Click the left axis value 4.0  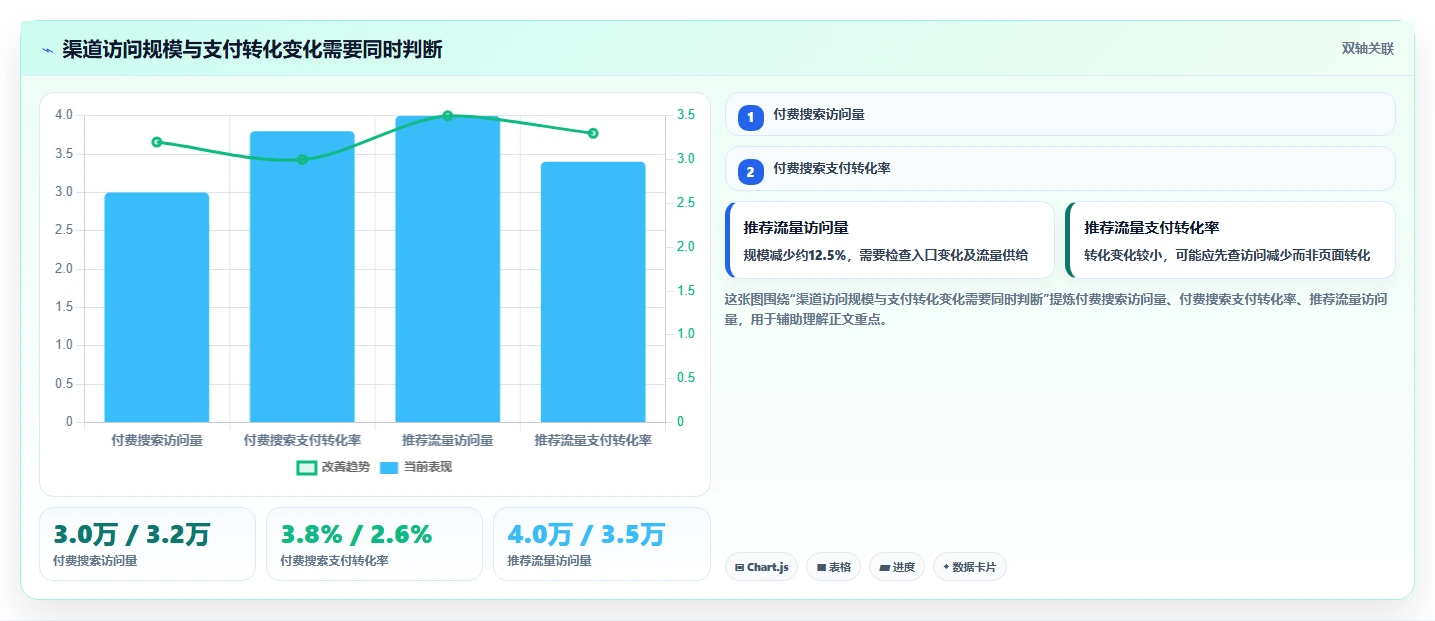64,115
